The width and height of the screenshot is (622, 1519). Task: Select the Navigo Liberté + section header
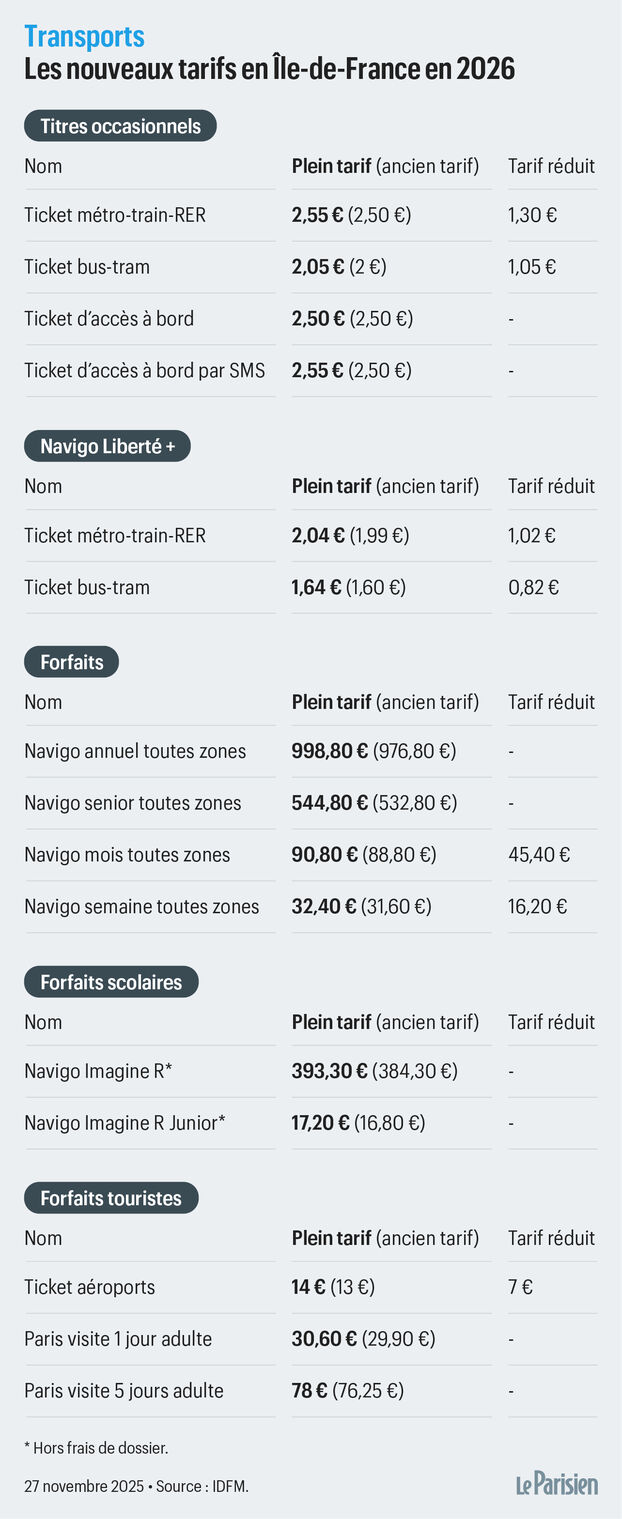(x=107, y=446)
